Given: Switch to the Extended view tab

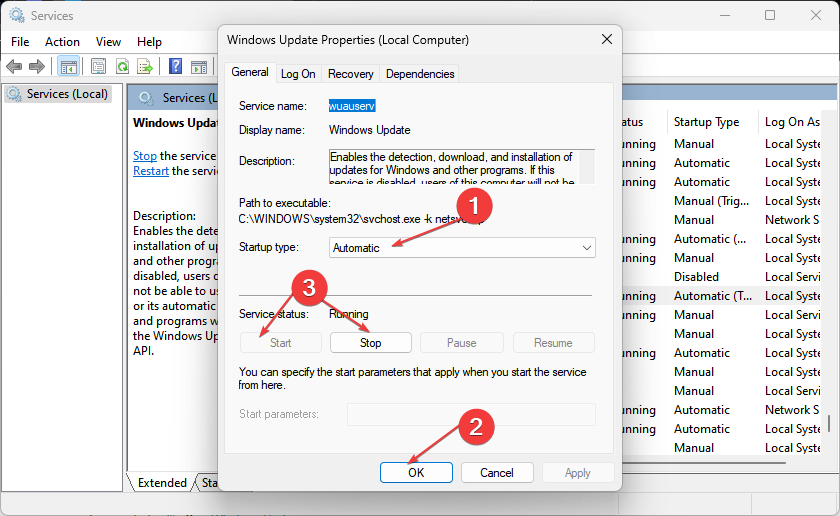Looking at the screenshot, I should click(162, 483).
